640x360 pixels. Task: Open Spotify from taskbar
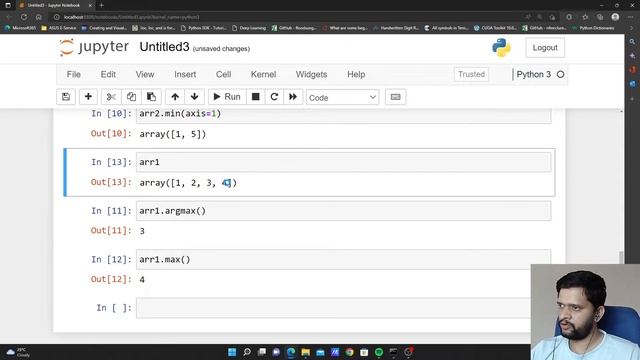pos(379,352)
